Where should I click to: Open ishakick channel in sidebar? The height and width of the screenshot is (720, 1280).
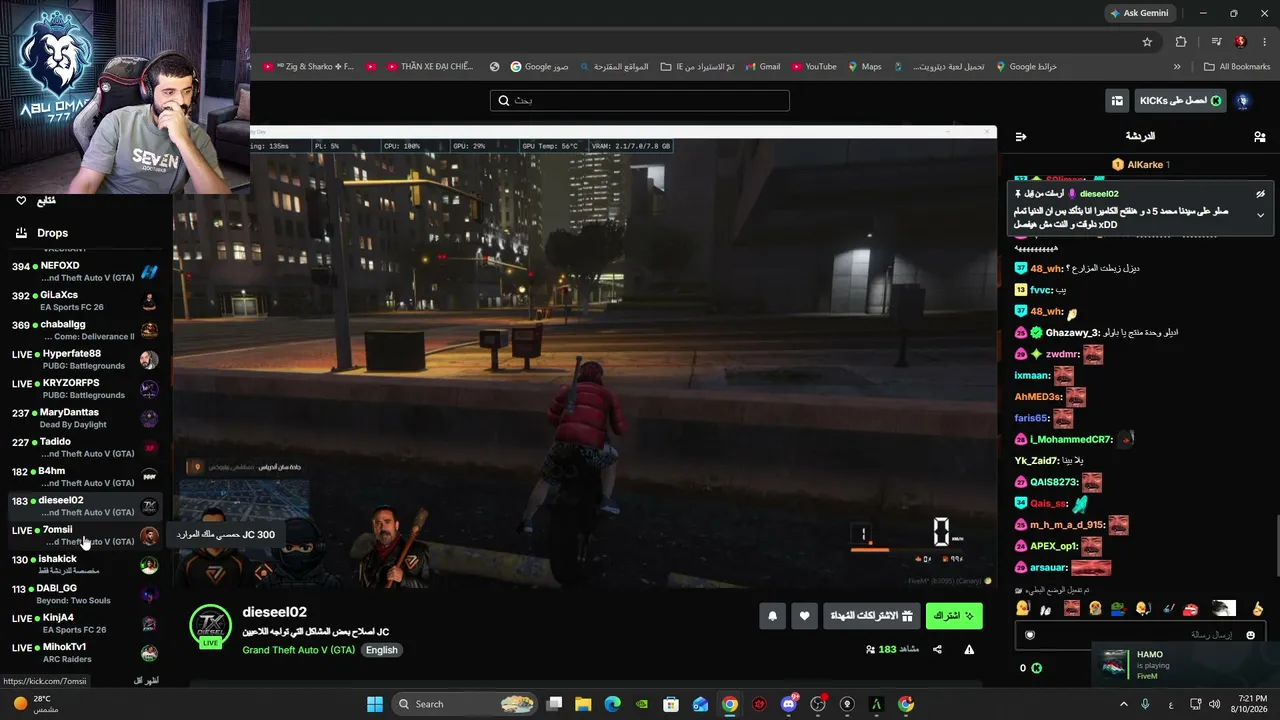pyautogui.click(x=85, y=565)
